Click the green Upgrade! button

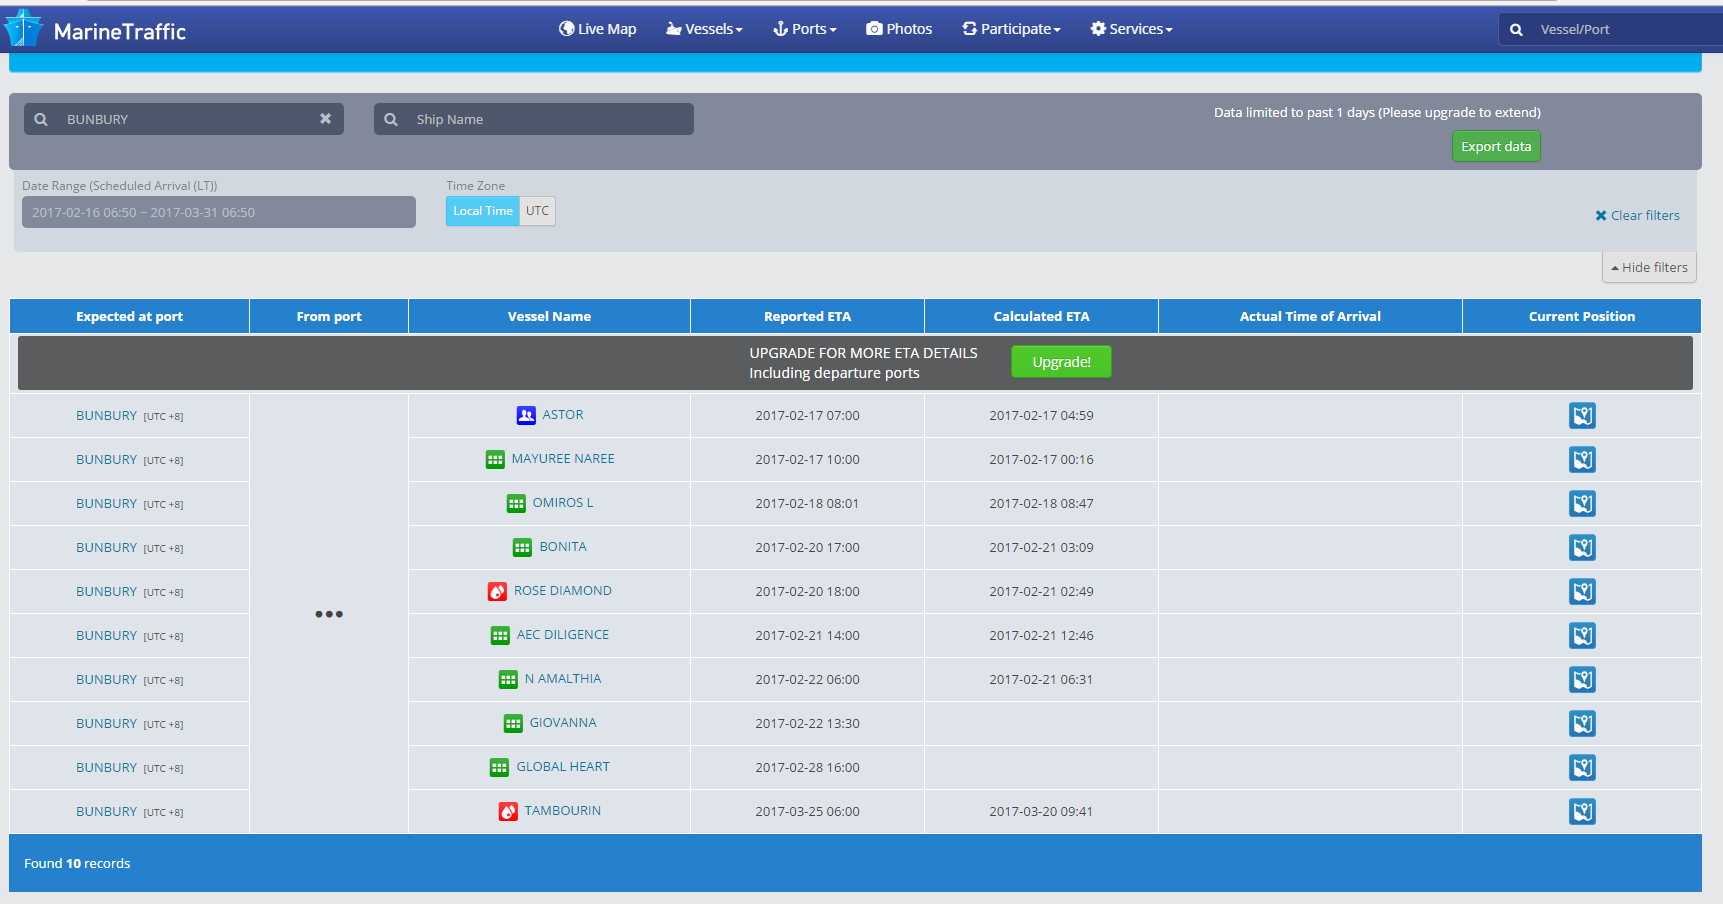(x=1061, y=362)
